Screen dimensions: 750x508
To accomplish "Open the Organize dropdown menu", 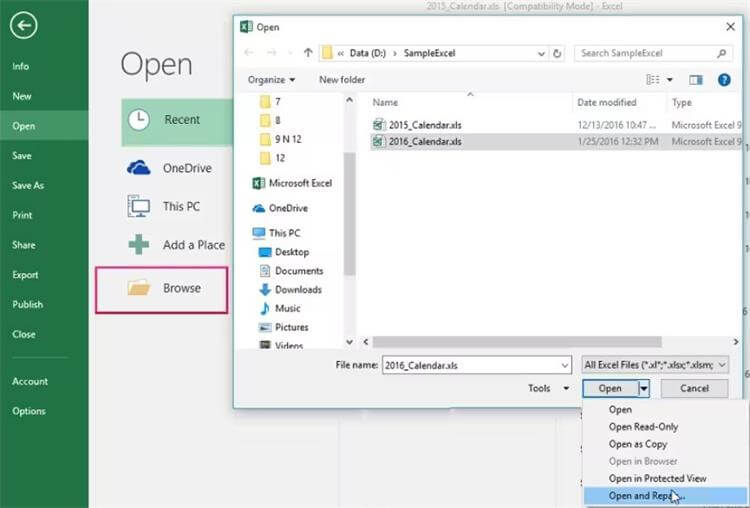I will click(x=271, y=80).
